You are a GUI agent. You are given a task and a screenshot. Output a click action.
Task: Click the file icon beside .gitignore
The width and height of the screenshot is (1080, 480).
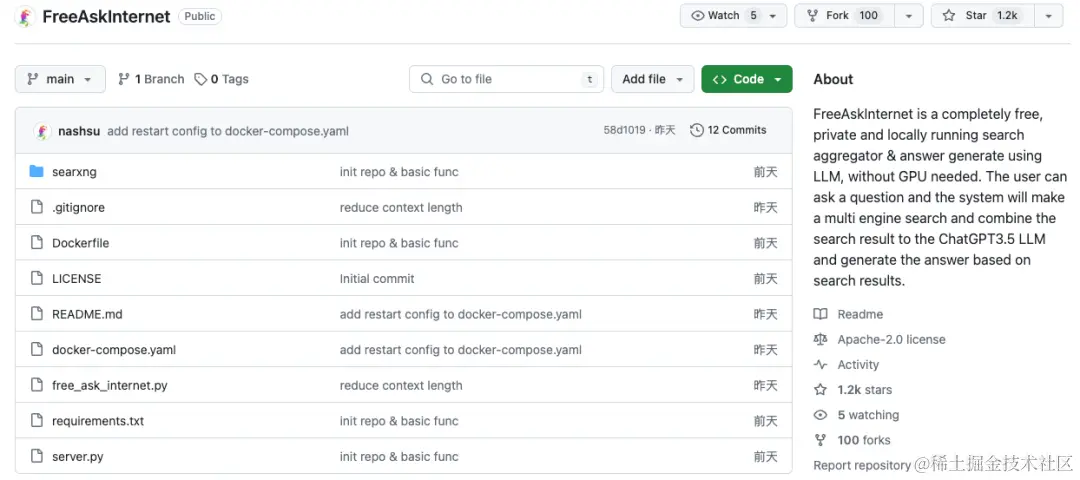point(37,207)
